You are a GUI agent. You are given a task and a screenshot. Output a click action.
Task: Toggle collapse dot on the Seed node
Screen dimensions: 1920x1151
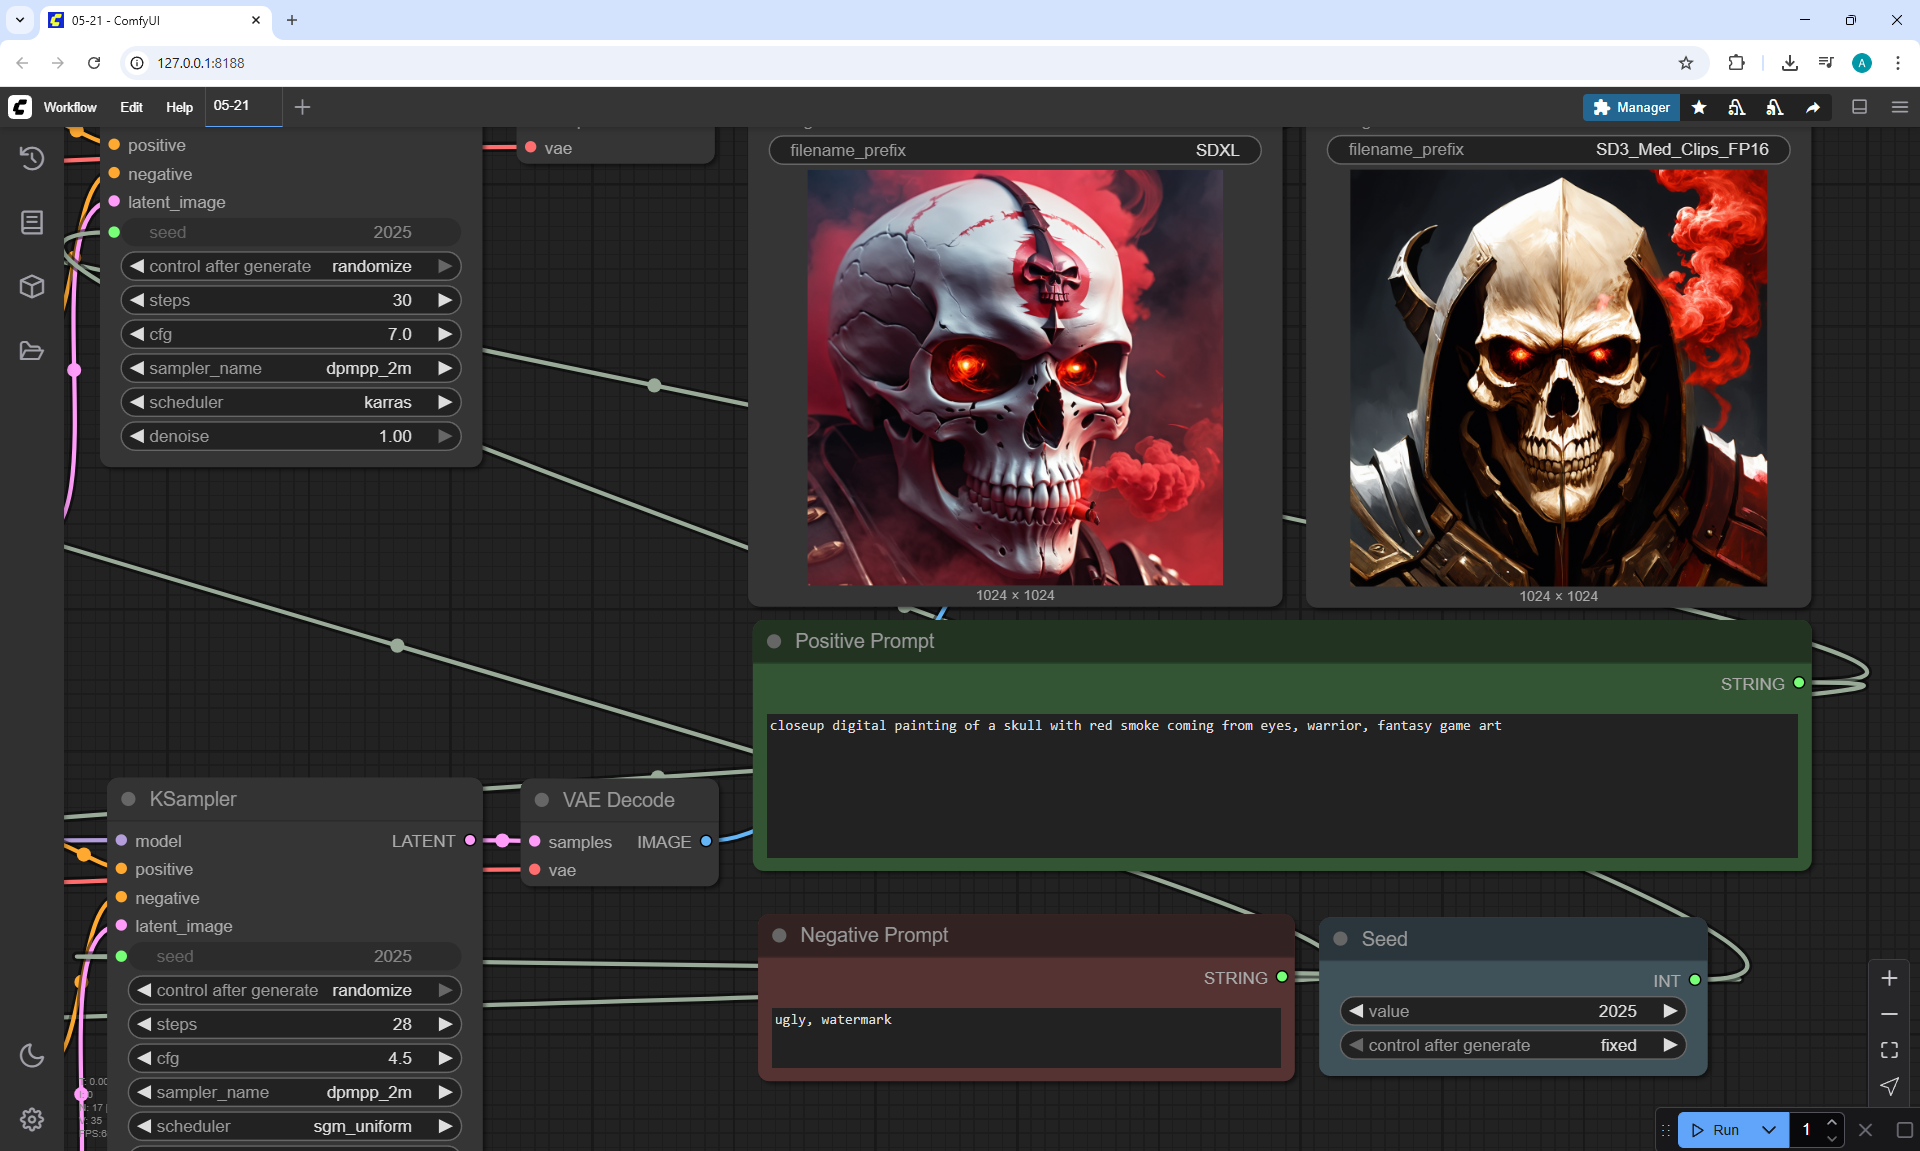tap(1341, 939)
